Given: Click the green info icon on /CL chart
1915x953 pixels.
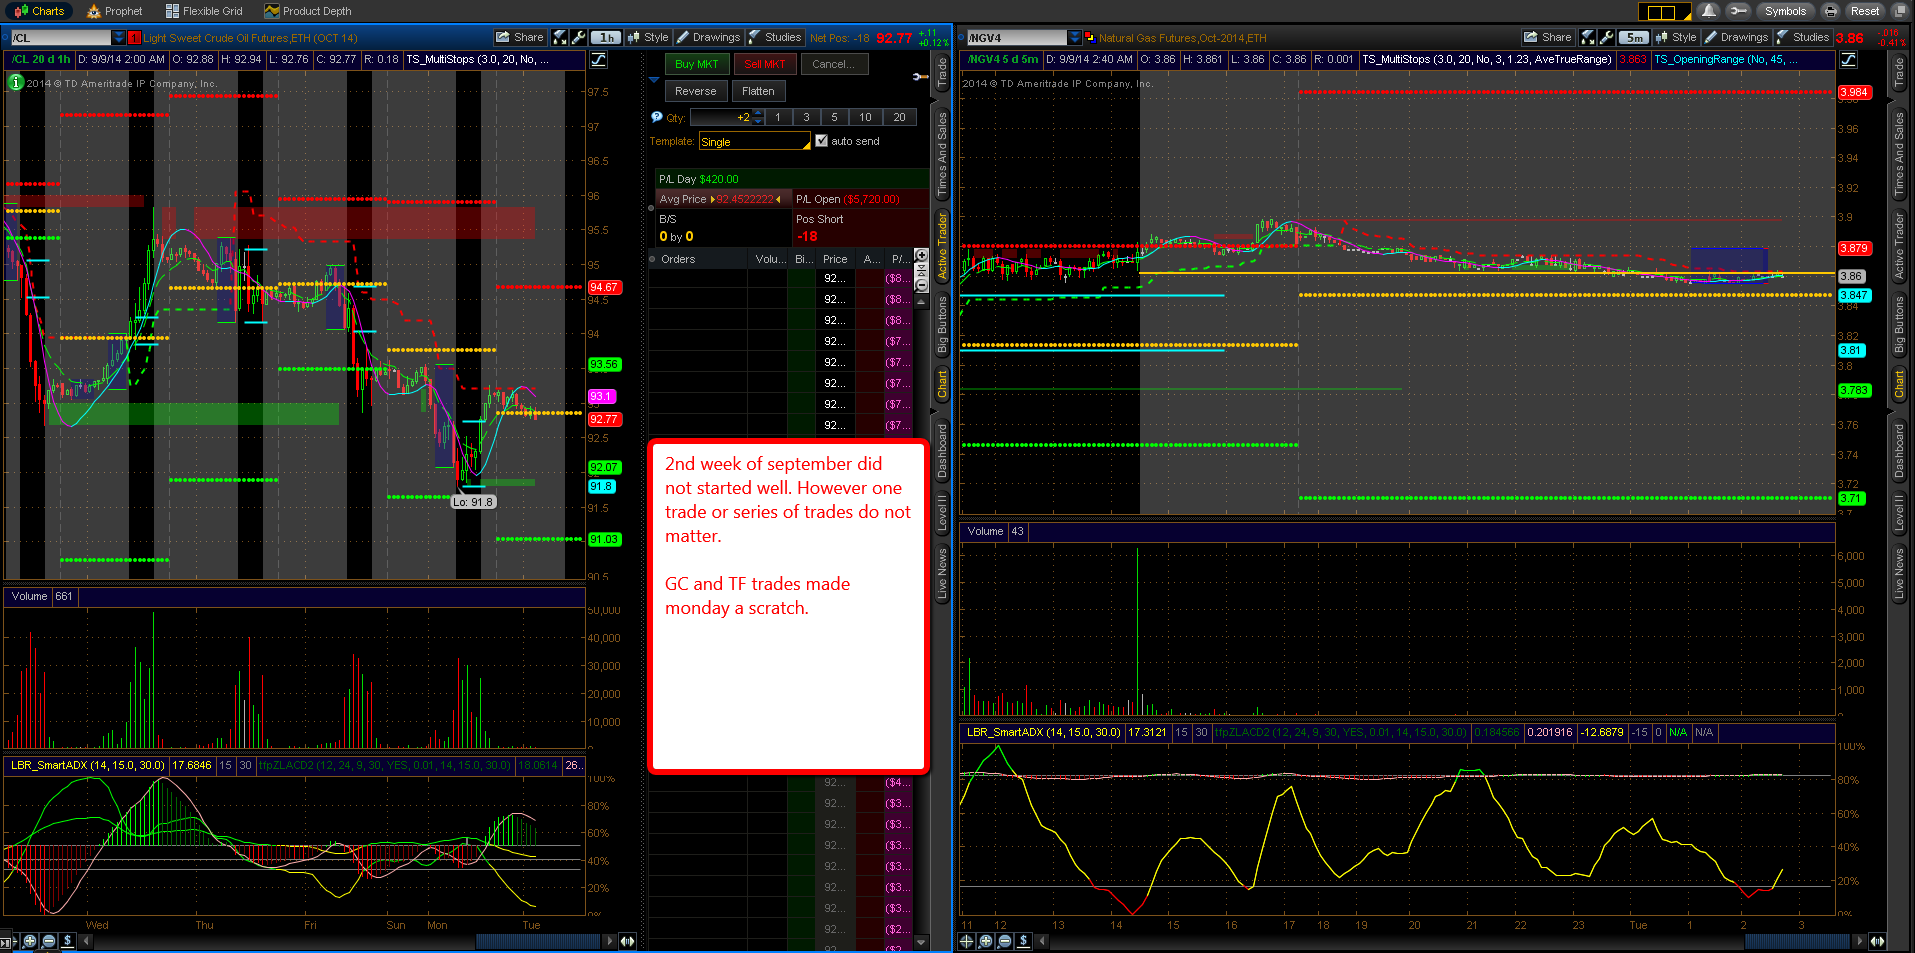Looking at the screenshot, I should [16, 82].
